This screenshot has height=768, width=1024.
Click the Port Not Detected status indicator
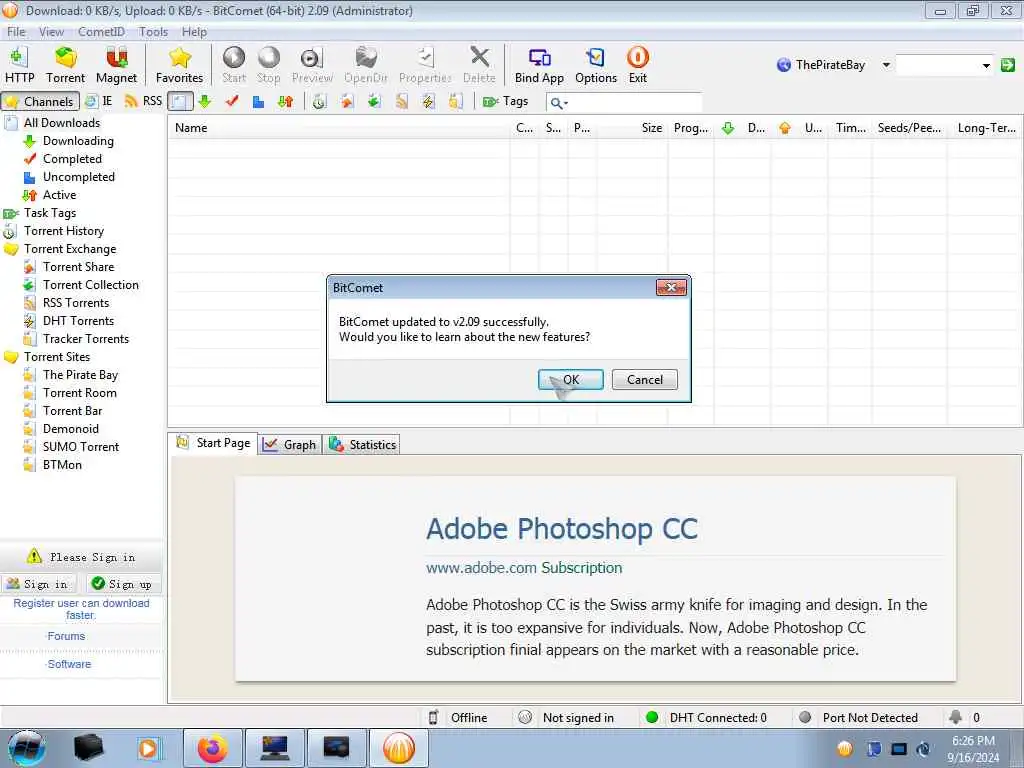pyautogui.click(x=859, y=718)
